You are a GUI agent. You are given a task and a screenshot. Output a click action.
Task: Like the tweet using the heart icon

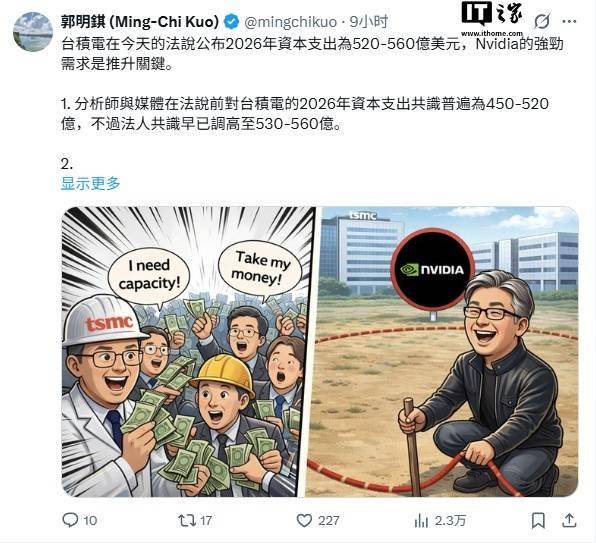click(x=304, y=520)
